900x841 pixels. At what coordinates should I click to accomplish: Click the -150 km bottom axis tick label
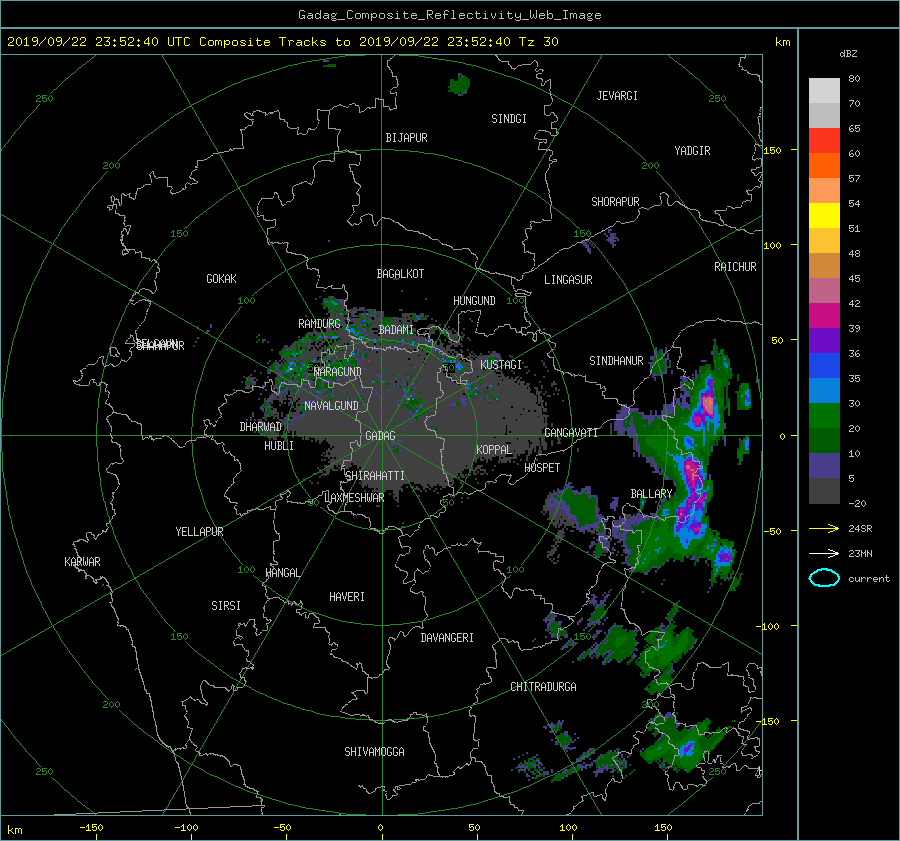(91, 828)
